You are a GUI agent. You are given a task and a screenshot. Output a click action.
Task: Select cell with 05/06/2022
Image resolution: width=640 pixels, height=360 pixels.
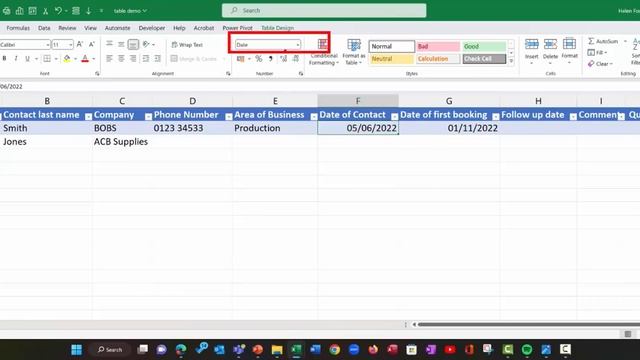(x=358, y=128)
